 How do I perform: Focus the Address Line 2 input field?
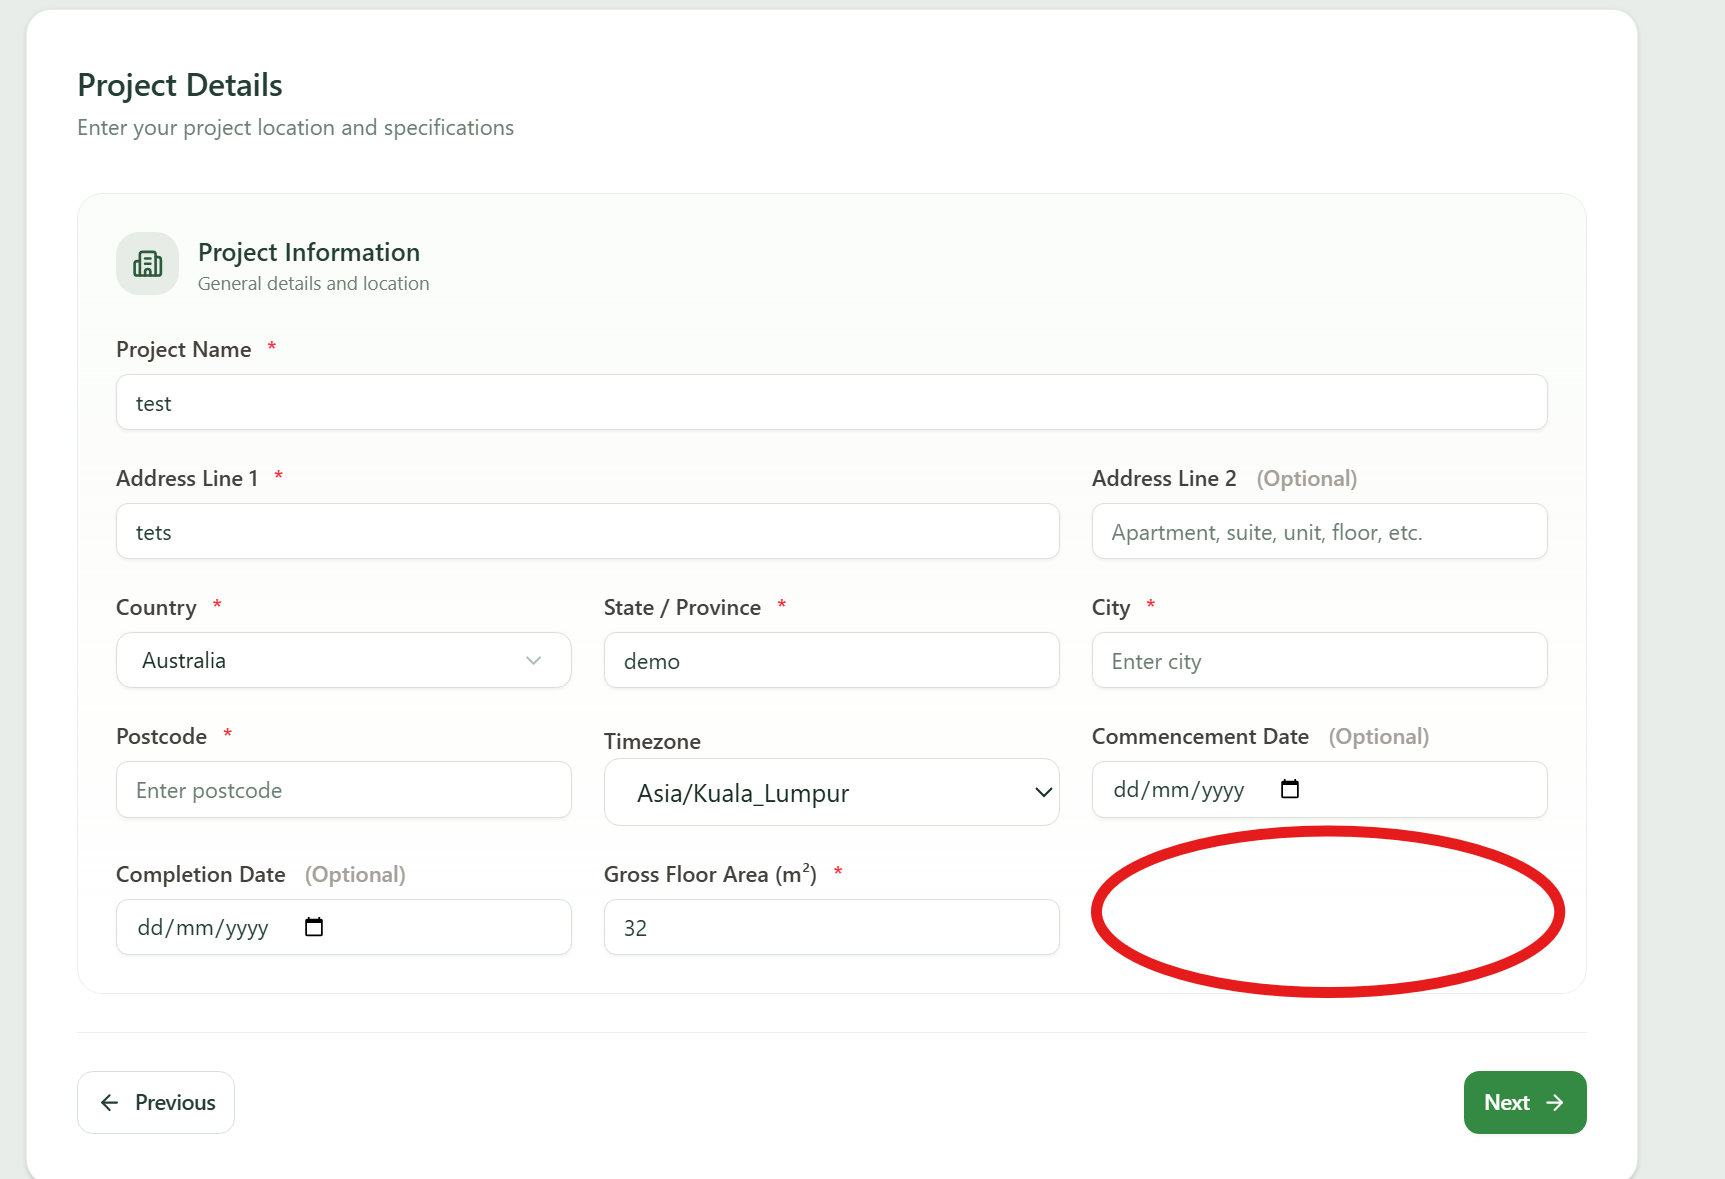(1320, 532)
